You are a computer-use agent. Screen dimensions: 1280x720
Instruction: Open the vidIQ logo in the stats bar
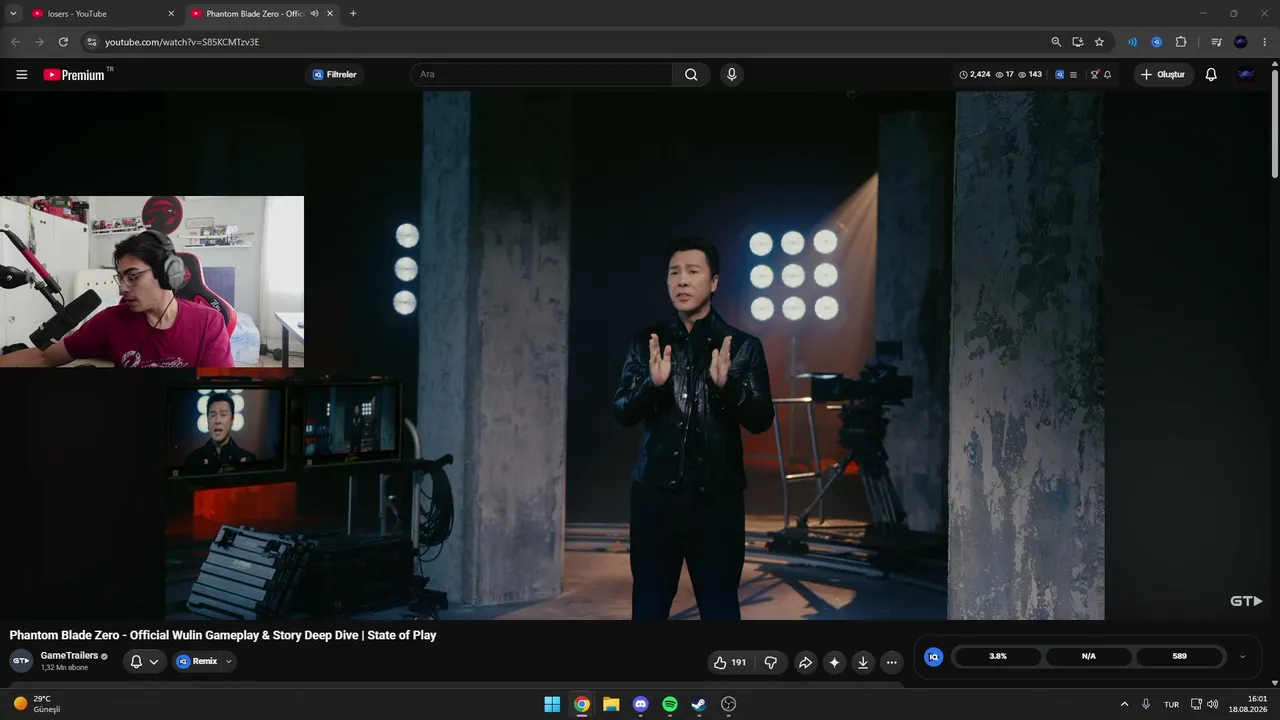1059,75
